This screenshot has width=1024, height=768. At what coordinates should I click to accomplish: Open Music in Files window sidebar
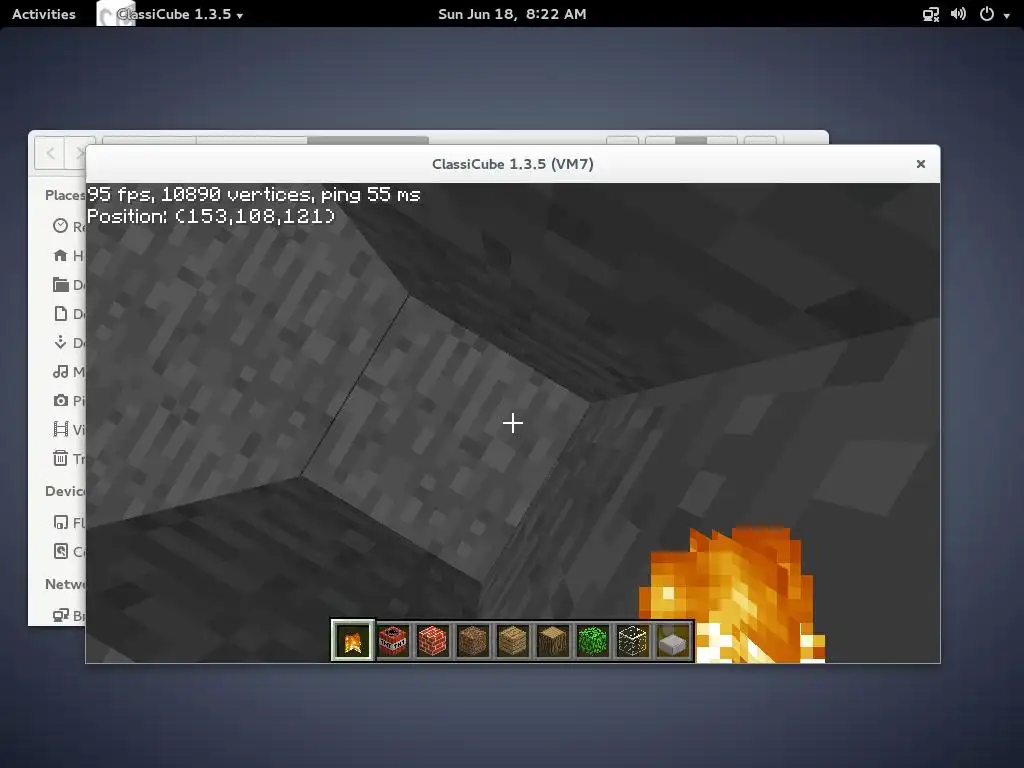(68, 372)
